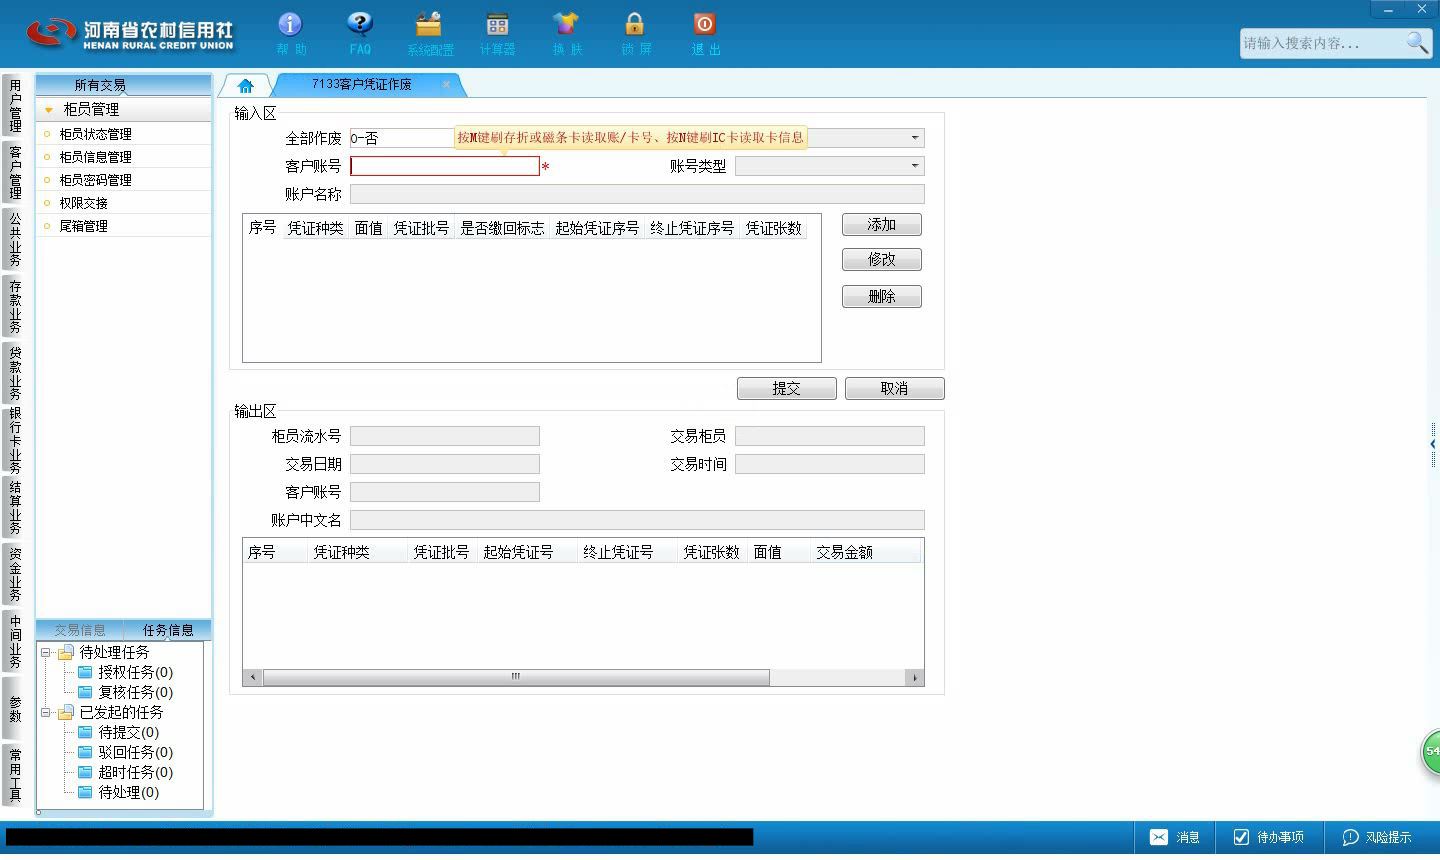This screenshot has width=1440, height=860.
Task: Open the 用户管理 side tab
Action: click(x=14, y=106)
